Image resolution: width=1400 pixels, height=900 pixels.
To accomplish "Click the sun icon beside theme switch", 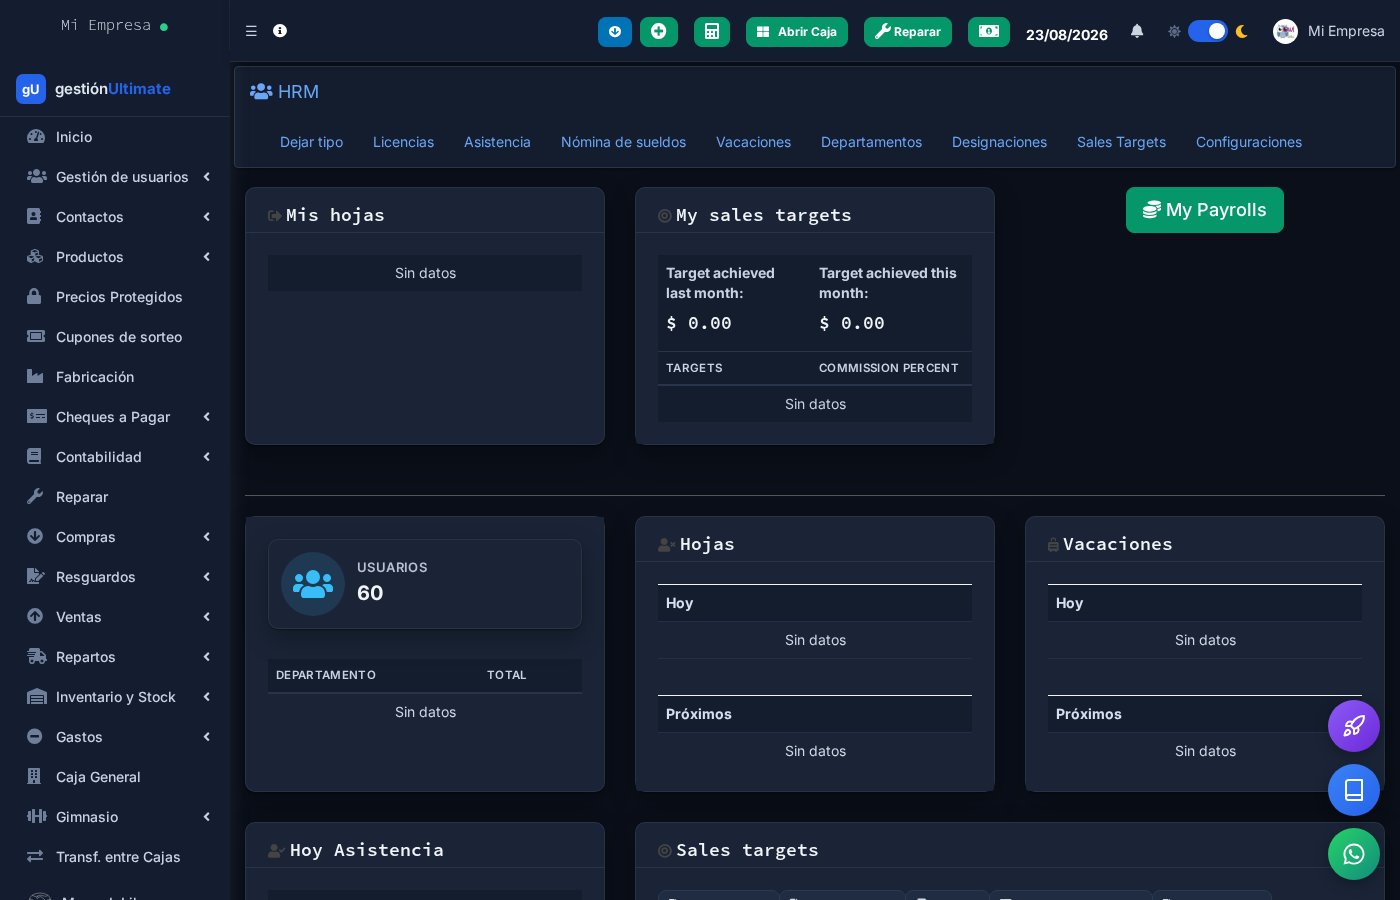I will (1174, 31).
